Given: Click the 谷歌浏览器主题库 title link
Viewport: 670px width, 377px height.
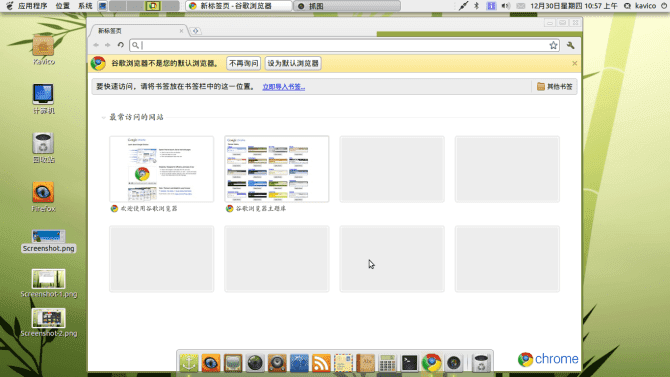Looking at the screenshot, I should click(261, 209).
